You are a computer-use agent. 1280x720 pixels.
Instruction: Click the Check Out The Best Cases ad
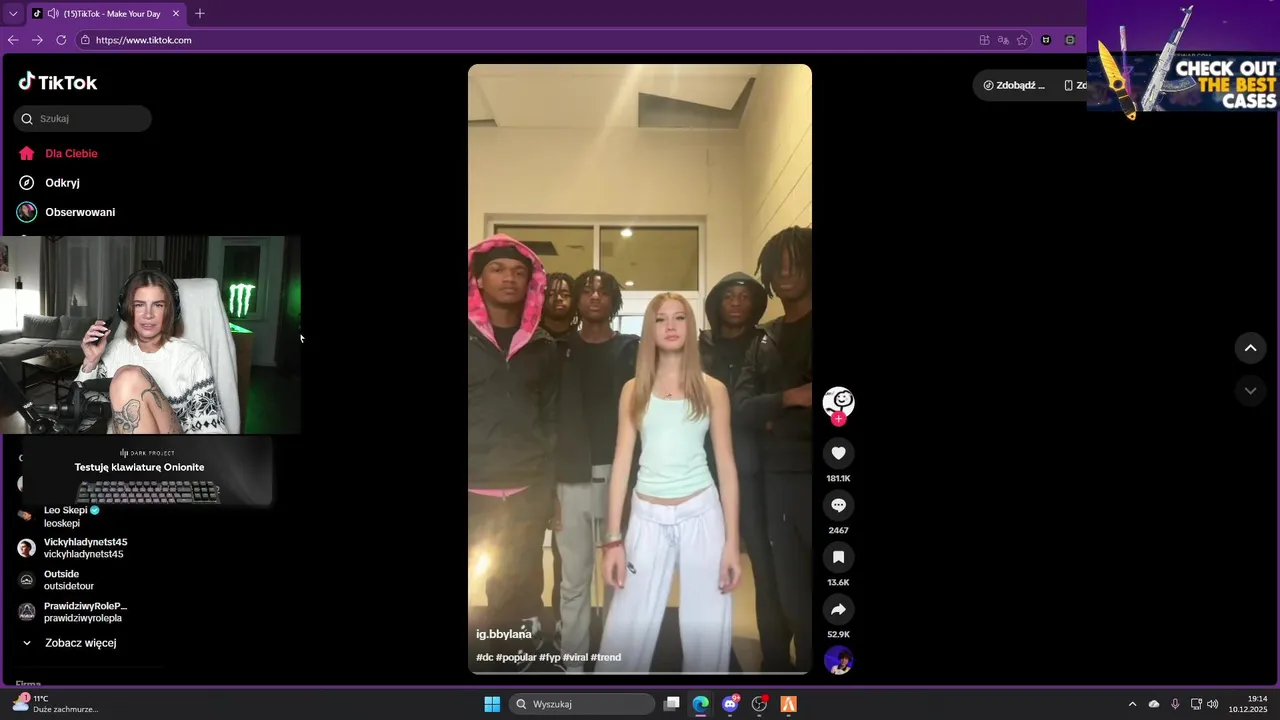coord(1183,56)
